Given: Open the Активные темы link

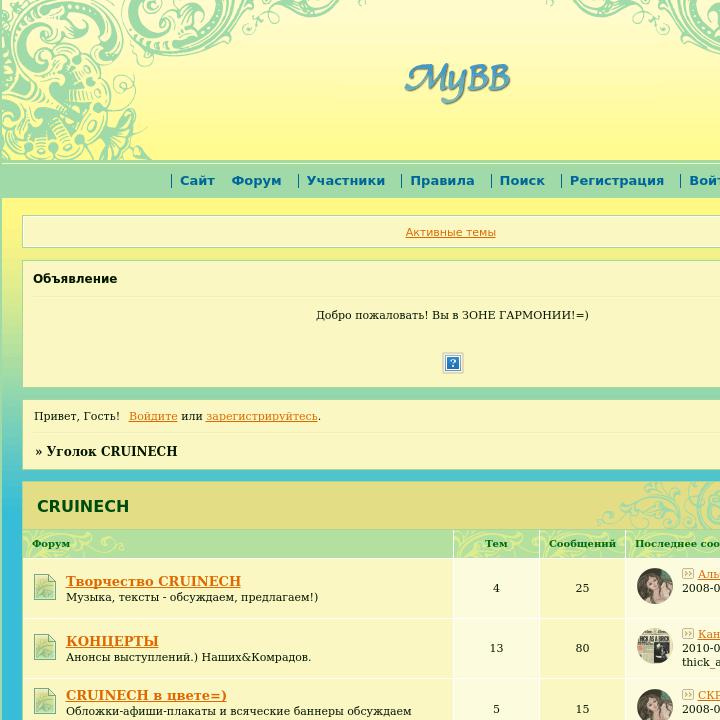Looking at the screenshot, I should 450,232.
